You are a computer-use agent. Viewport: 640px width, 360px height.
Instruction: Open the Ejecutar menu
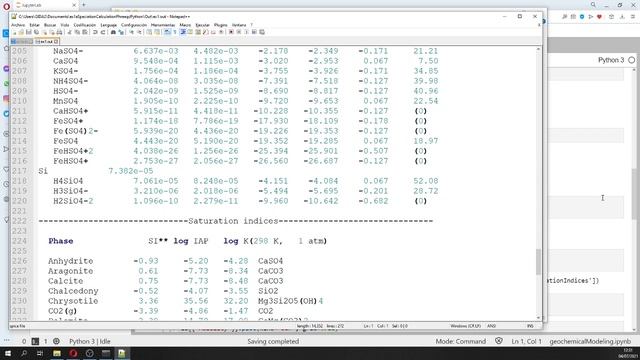[202, 25]
